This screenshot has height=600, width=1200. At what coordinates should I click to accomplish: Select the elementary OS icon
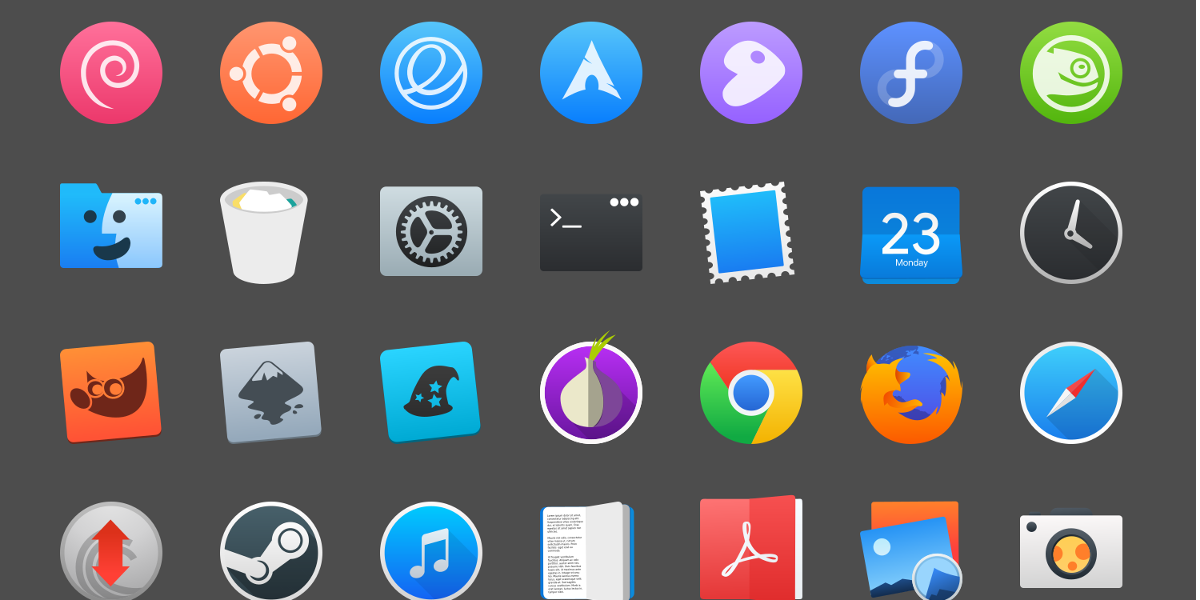coord(431,73)
